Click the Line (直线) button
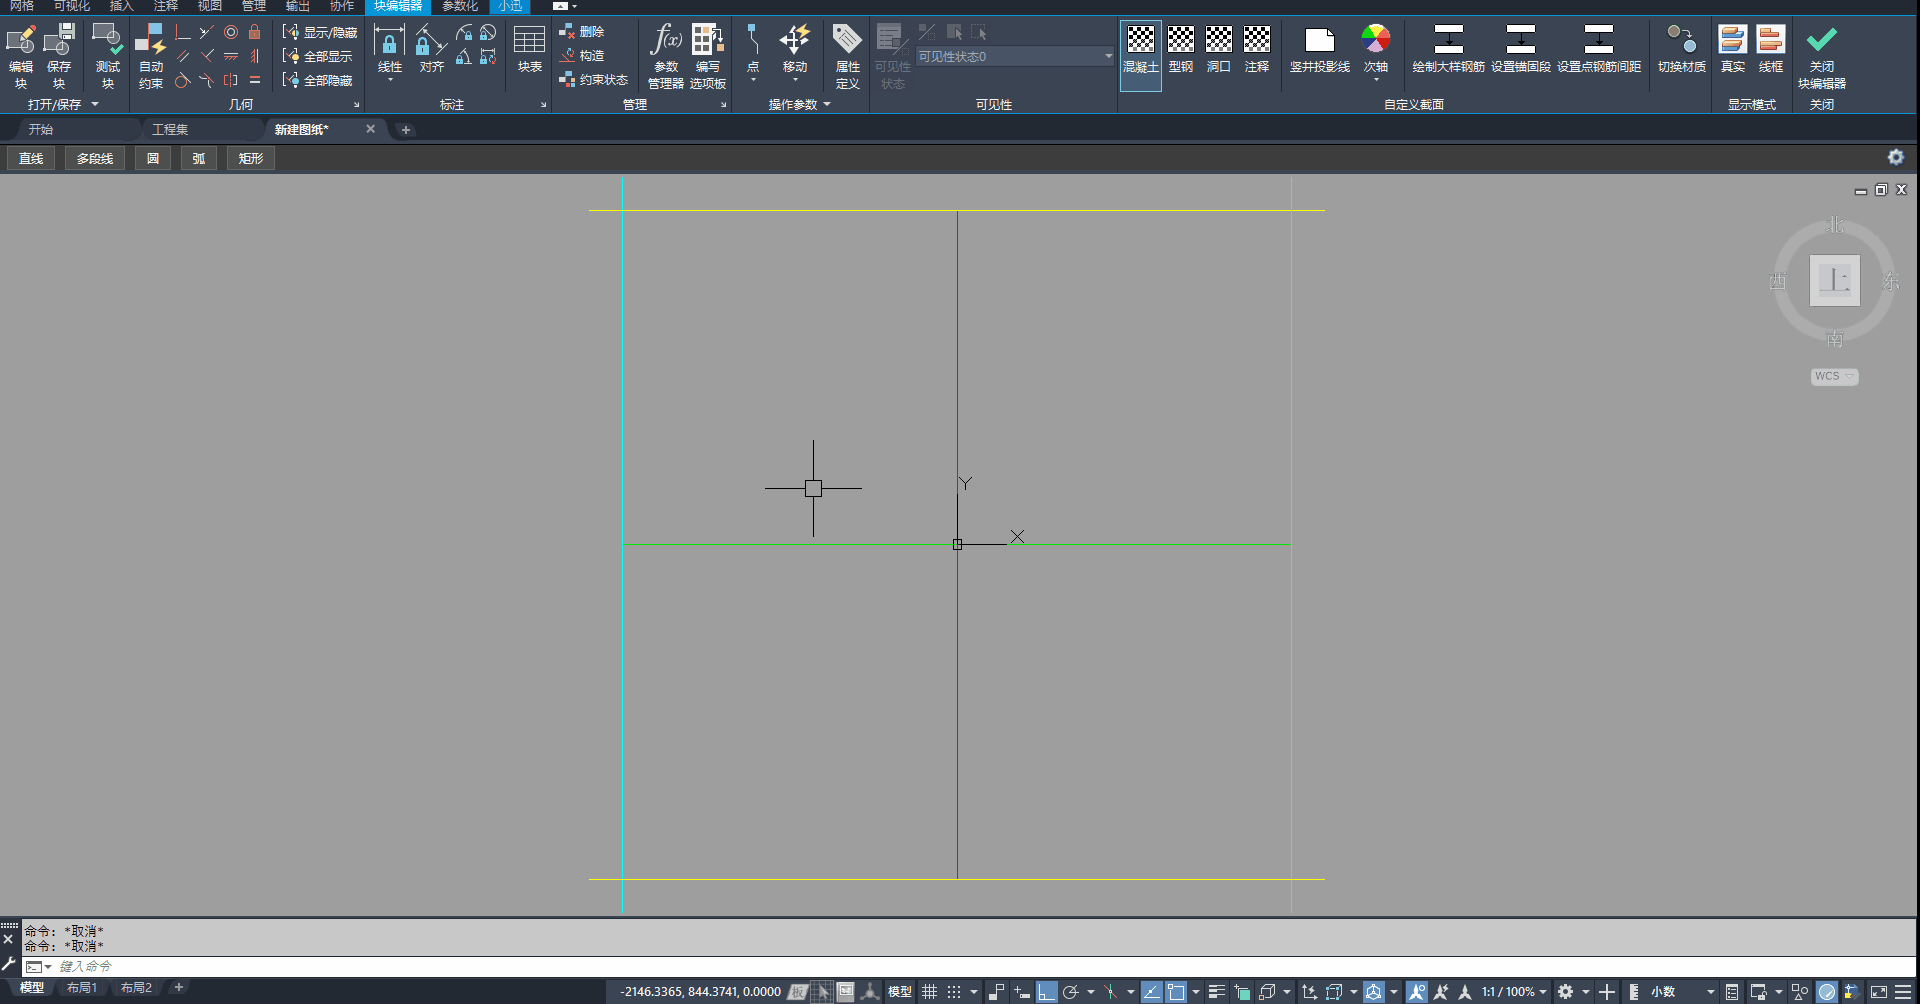1920x1004 pixels. [x=31, y=158]
